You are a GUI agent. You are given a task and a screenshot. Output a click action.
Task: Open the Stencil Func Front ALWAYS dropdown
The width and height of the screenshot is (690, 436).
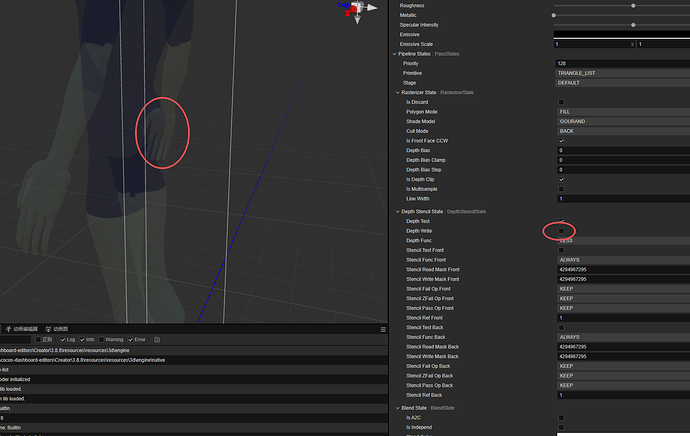624,260
